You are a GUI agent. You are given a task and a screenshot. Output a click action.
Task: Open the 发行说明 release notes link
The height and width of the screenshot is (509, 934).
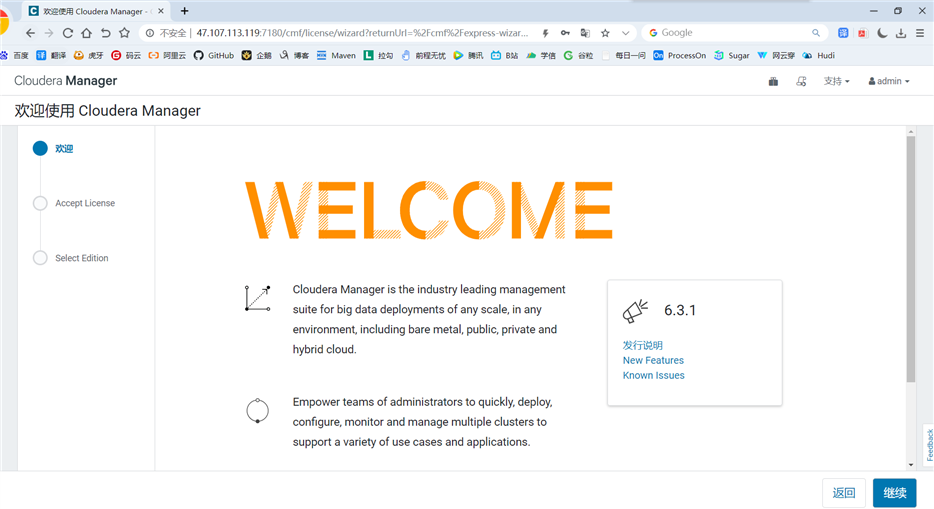click(x=643, y=345)
